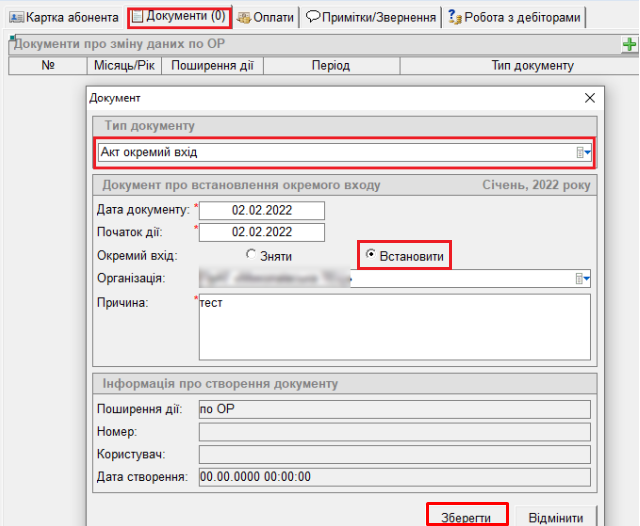Viewport: 640px width, 526px height.
Task: Click the Період column header
Action: tap(330, 66)
